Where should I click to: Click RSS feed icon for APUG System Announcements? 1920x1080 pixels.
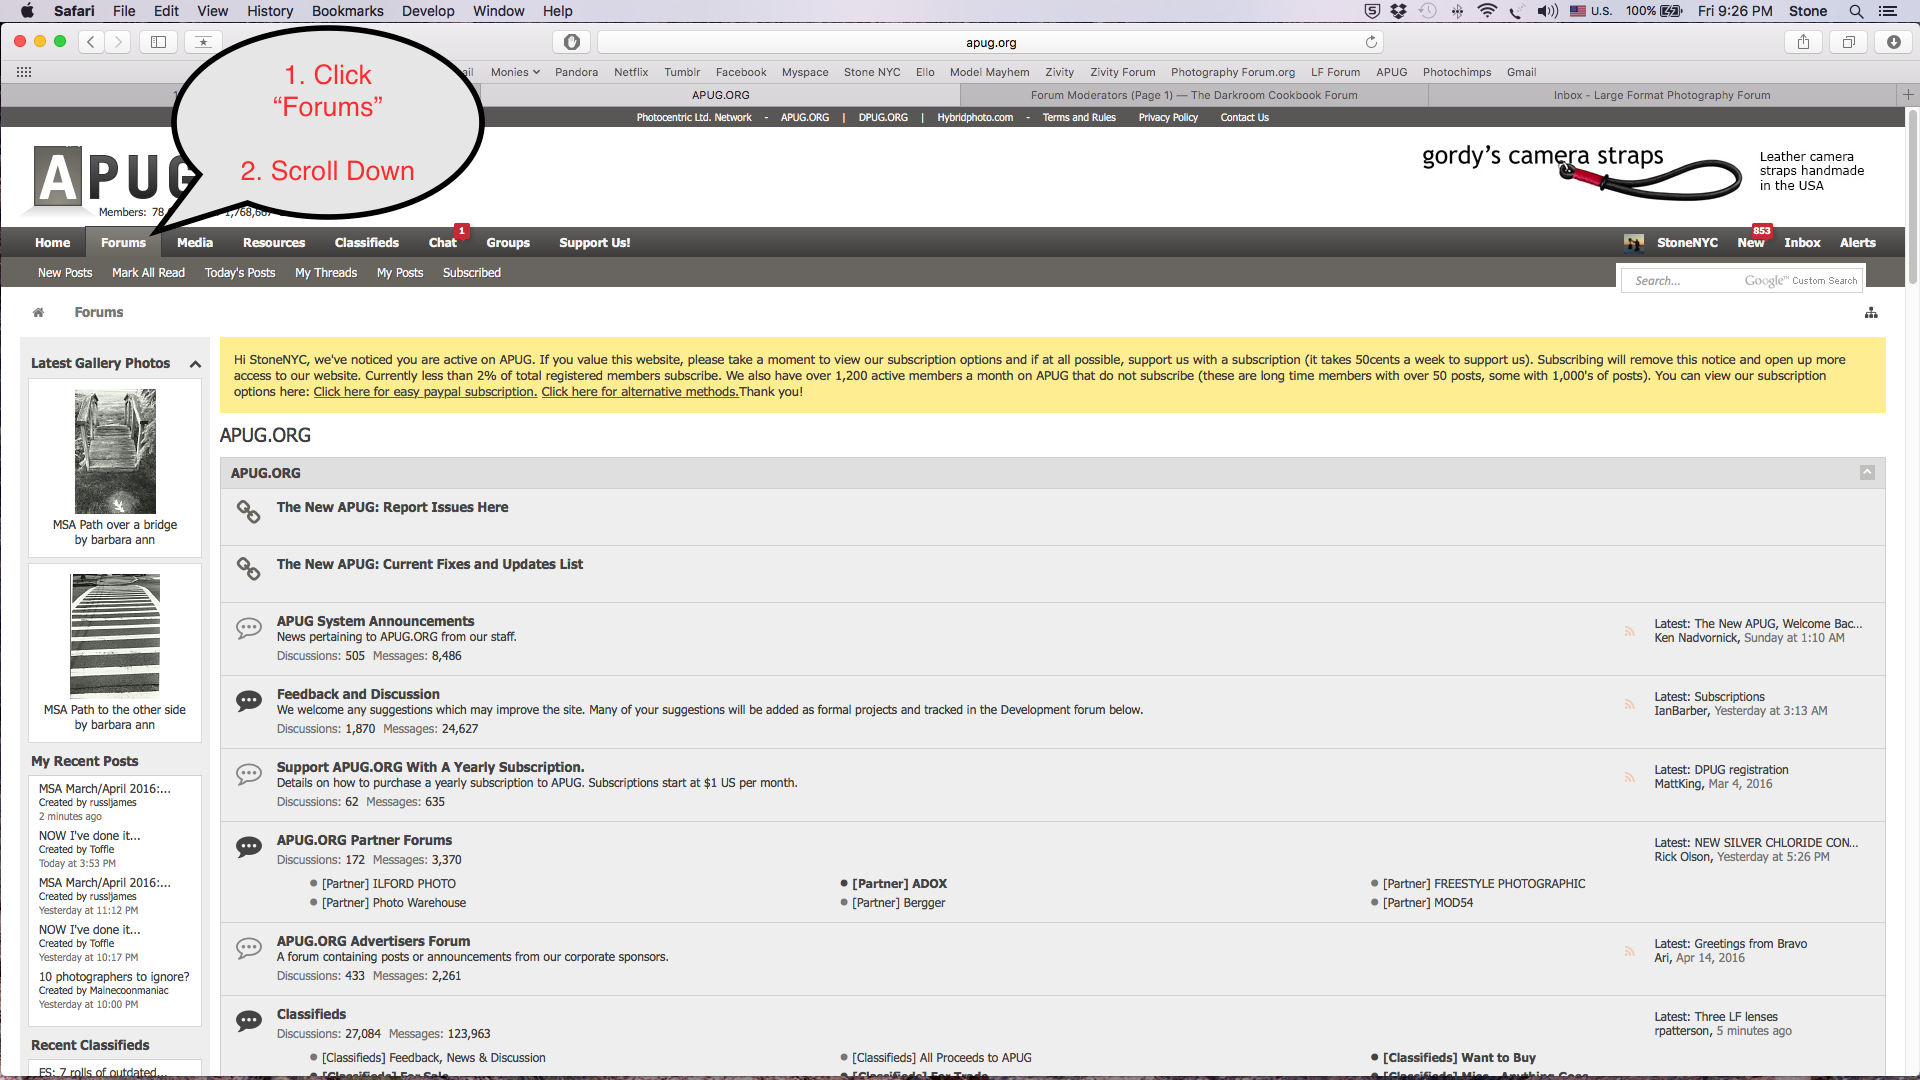(x=1630, y=631)
